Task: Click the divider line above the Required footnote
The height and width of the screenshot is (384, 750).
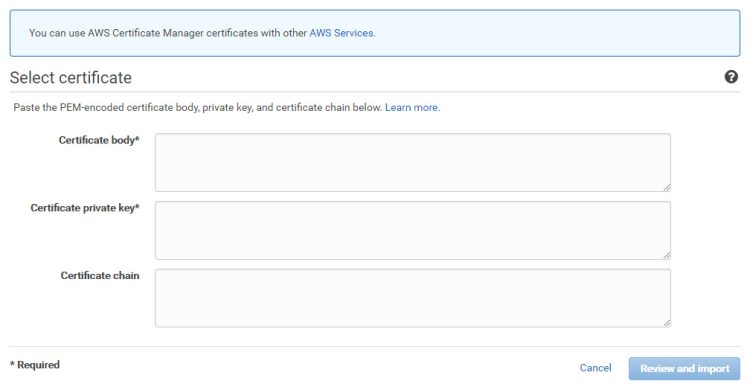Action: pyautogui.click(x=375, y=347)
